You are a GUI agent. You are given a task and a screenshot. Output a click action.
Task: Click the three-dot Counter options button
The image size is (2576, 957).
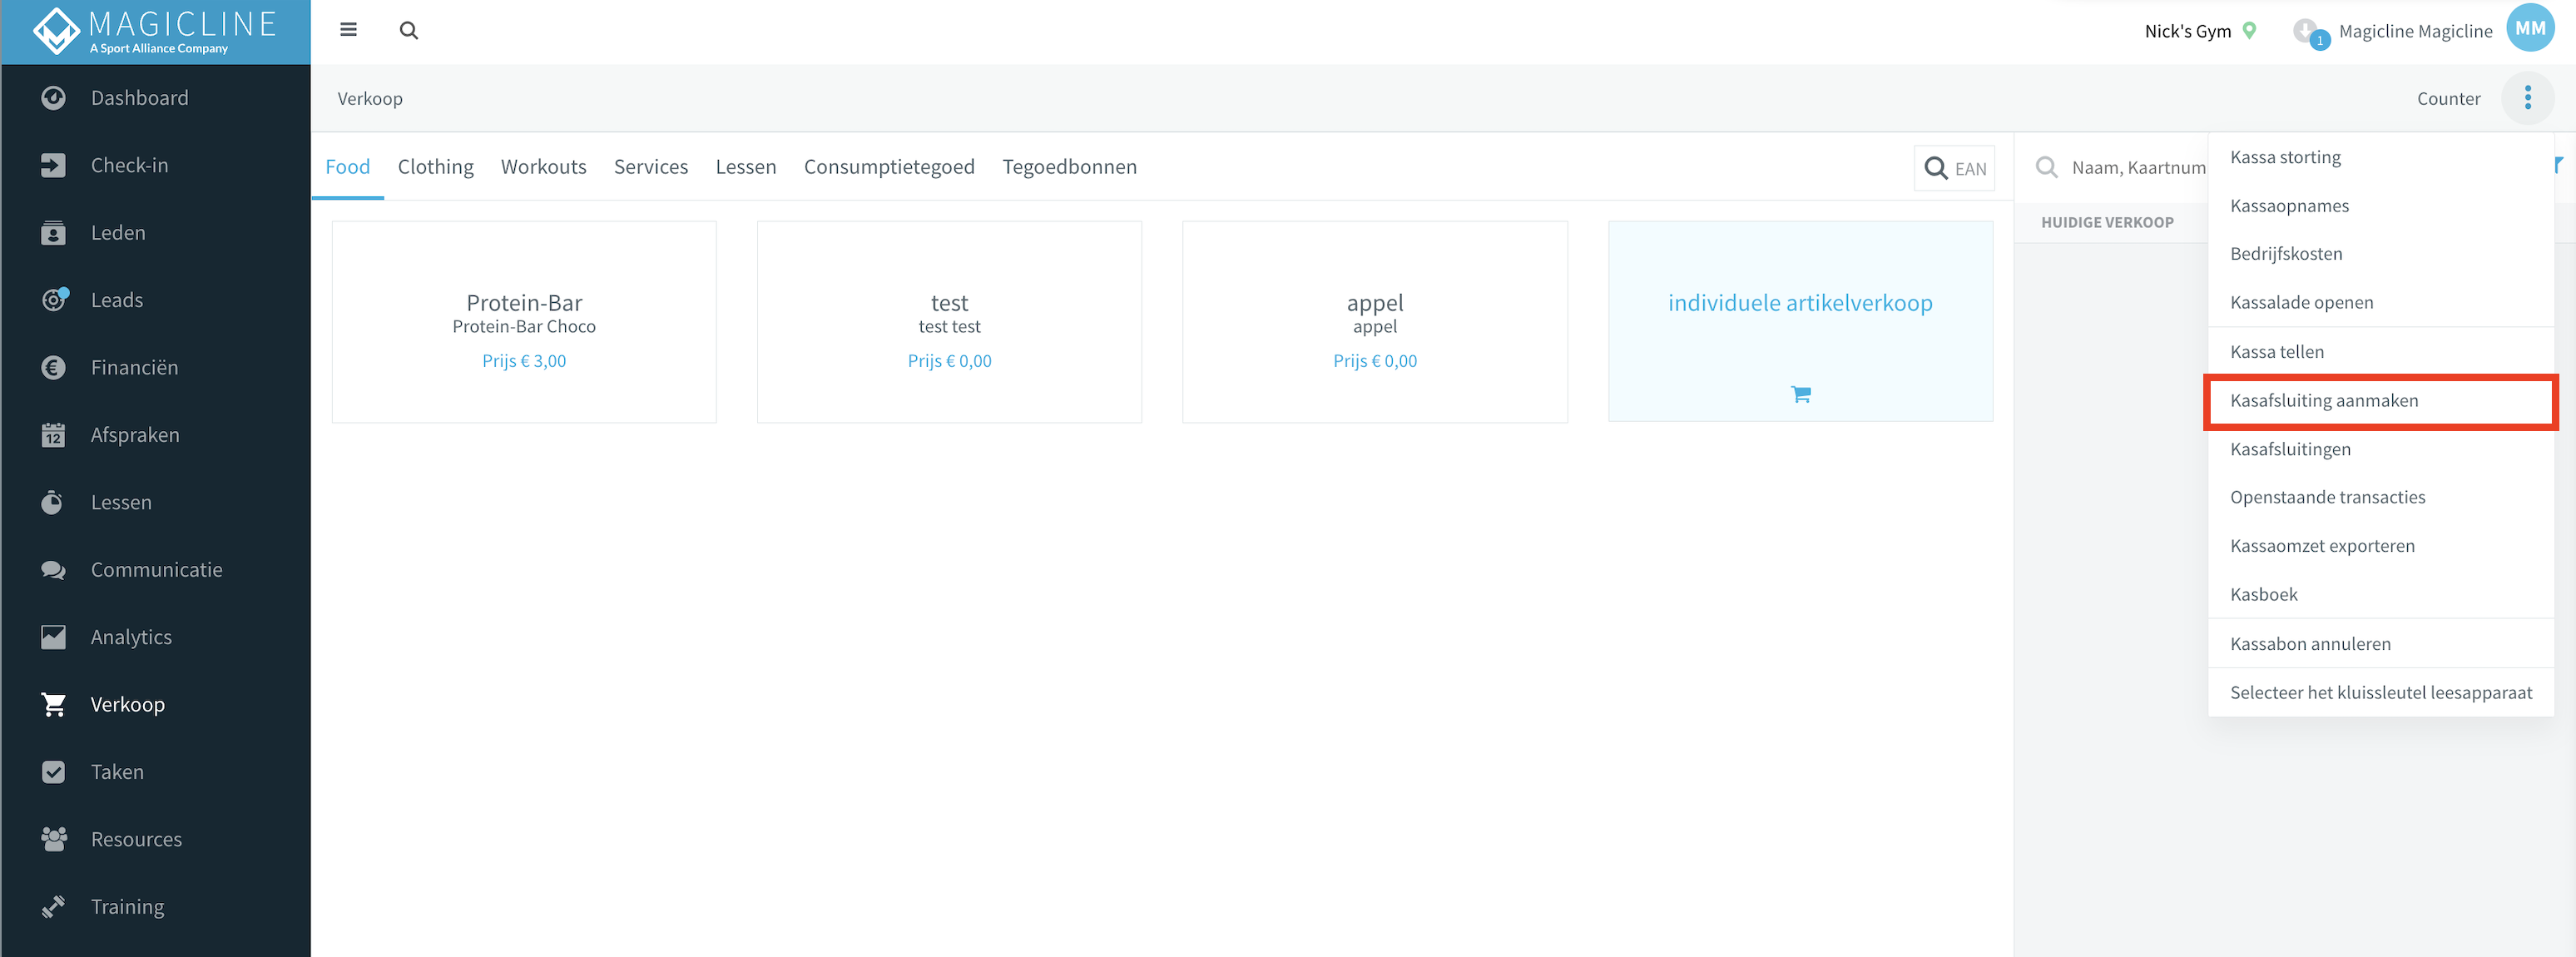2528,98
